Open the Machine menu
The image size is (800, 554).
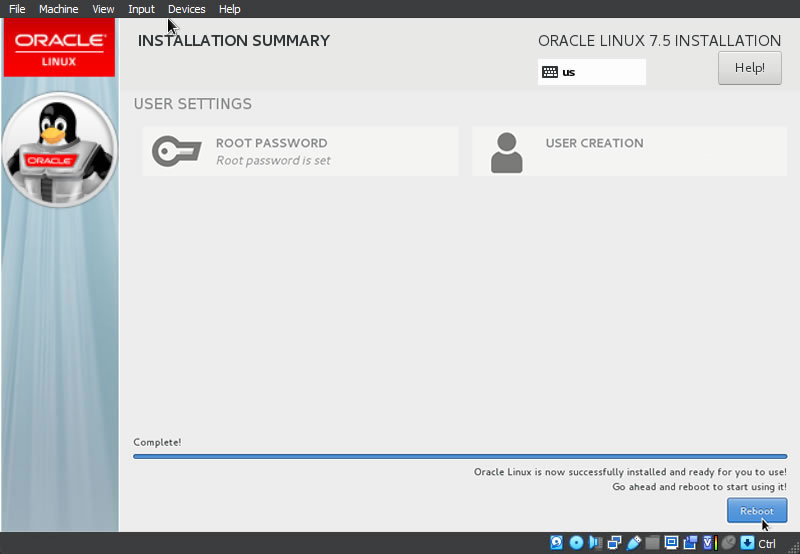59,9
